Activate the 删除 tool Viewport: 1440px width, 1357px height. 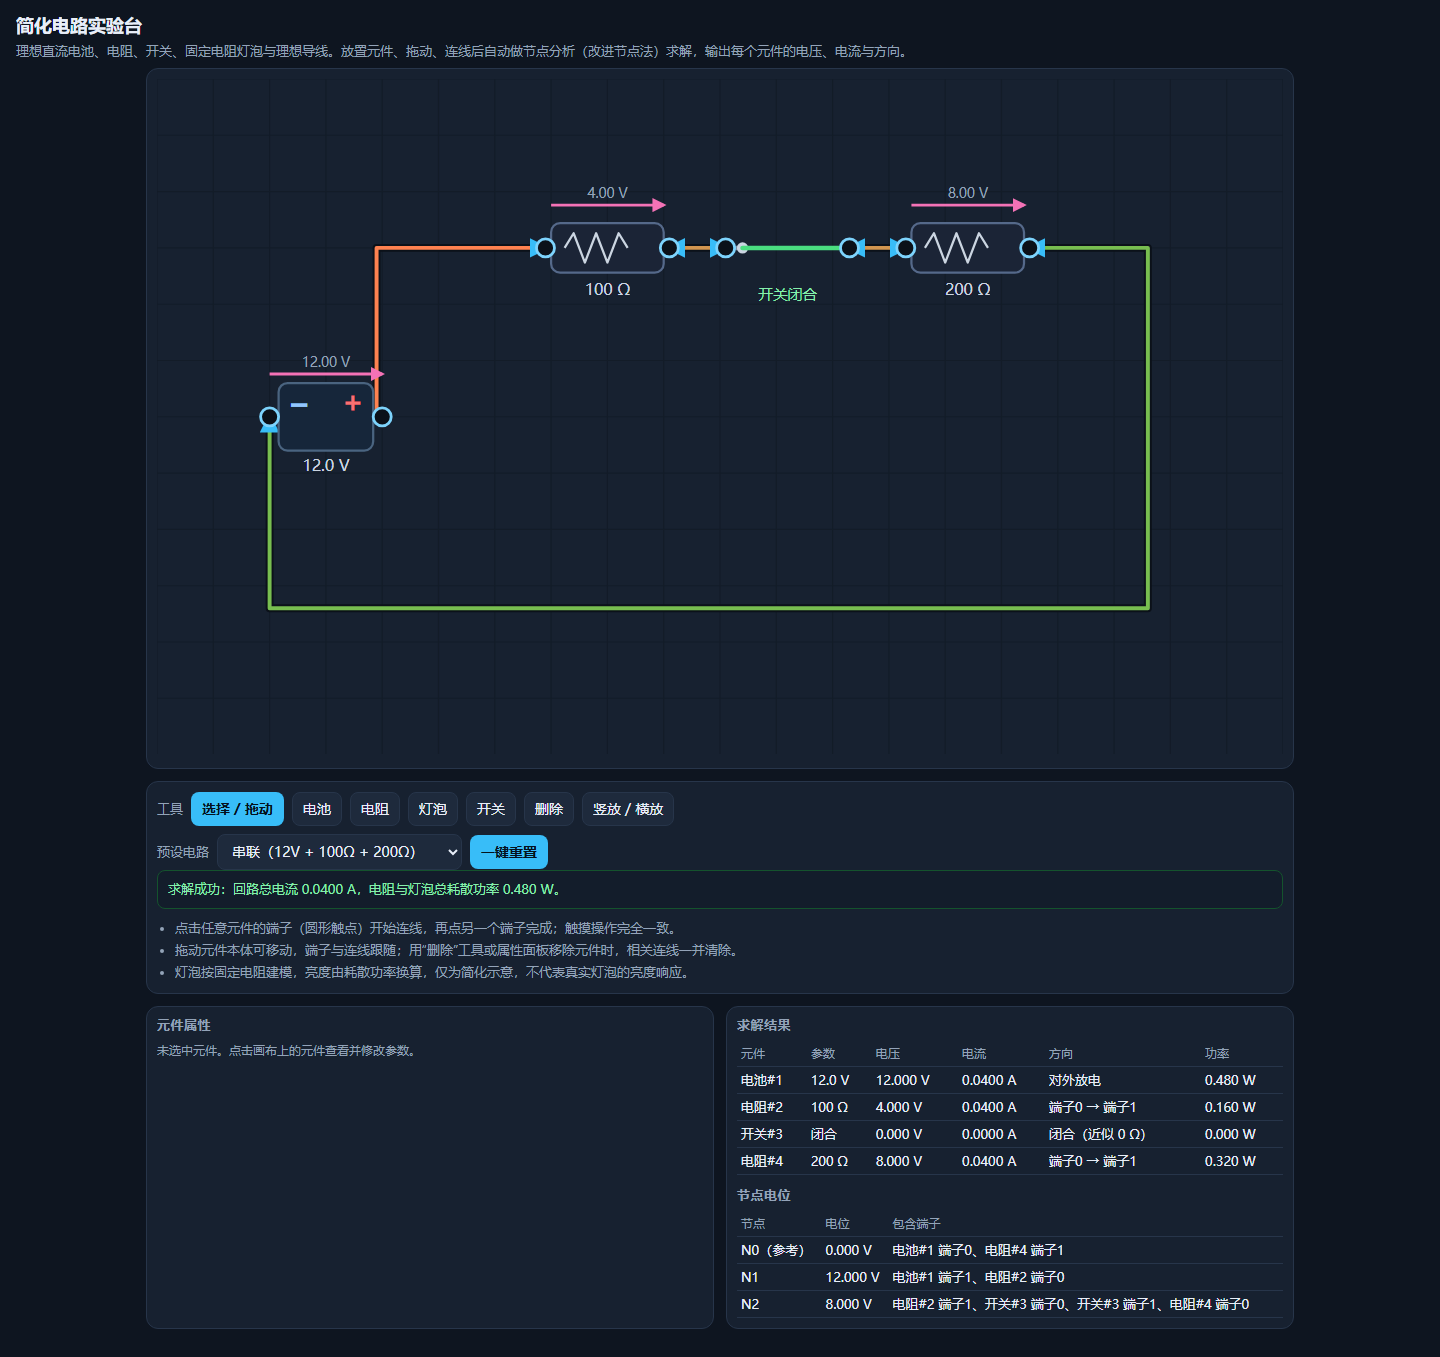pos(549,809)
